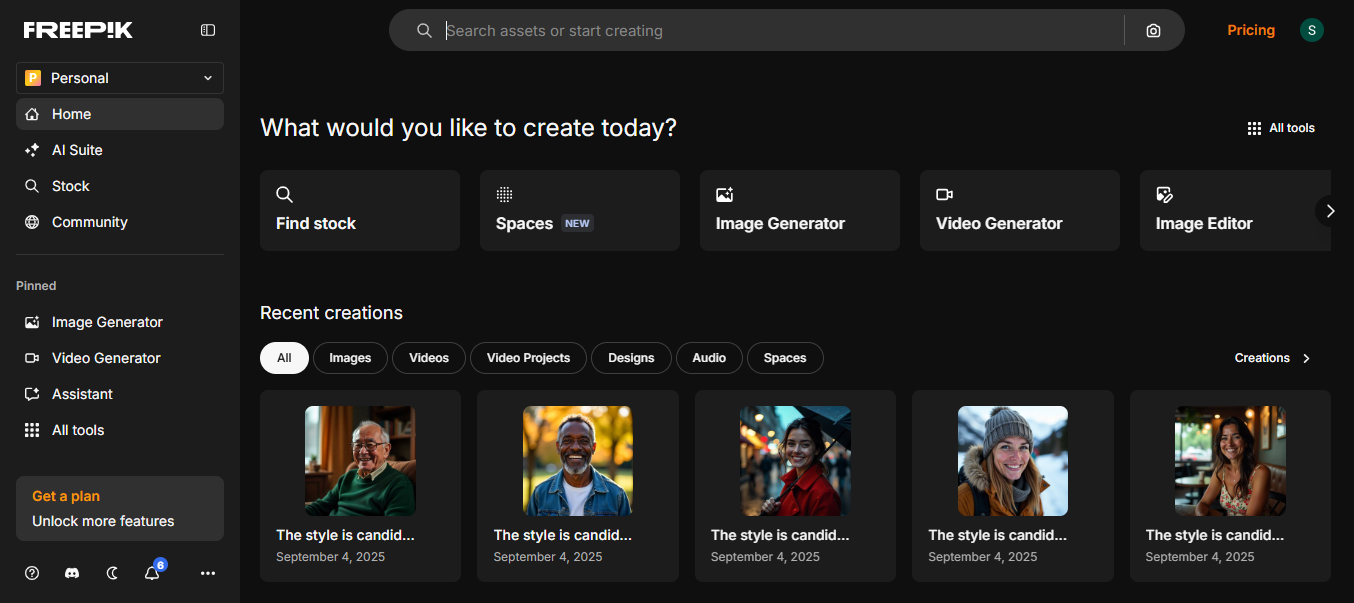The height and width of the screenshot is (603, 1354).
Task: Click the Pricing link
Action: [1251, 30]
